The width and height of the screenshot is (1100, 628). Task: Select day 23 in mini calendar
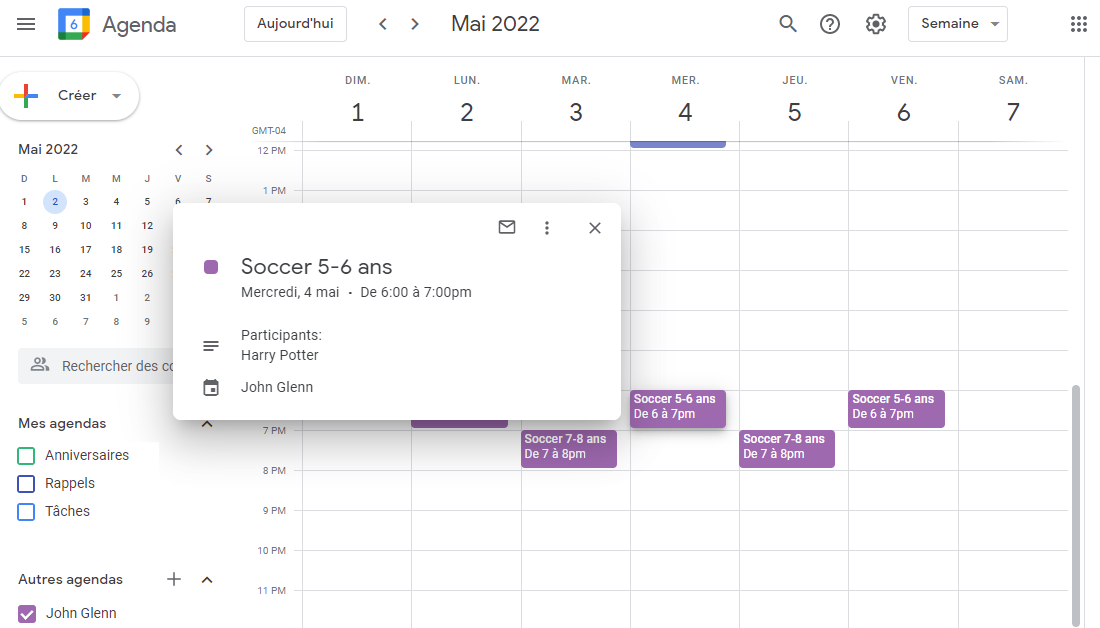click(55, 274)
